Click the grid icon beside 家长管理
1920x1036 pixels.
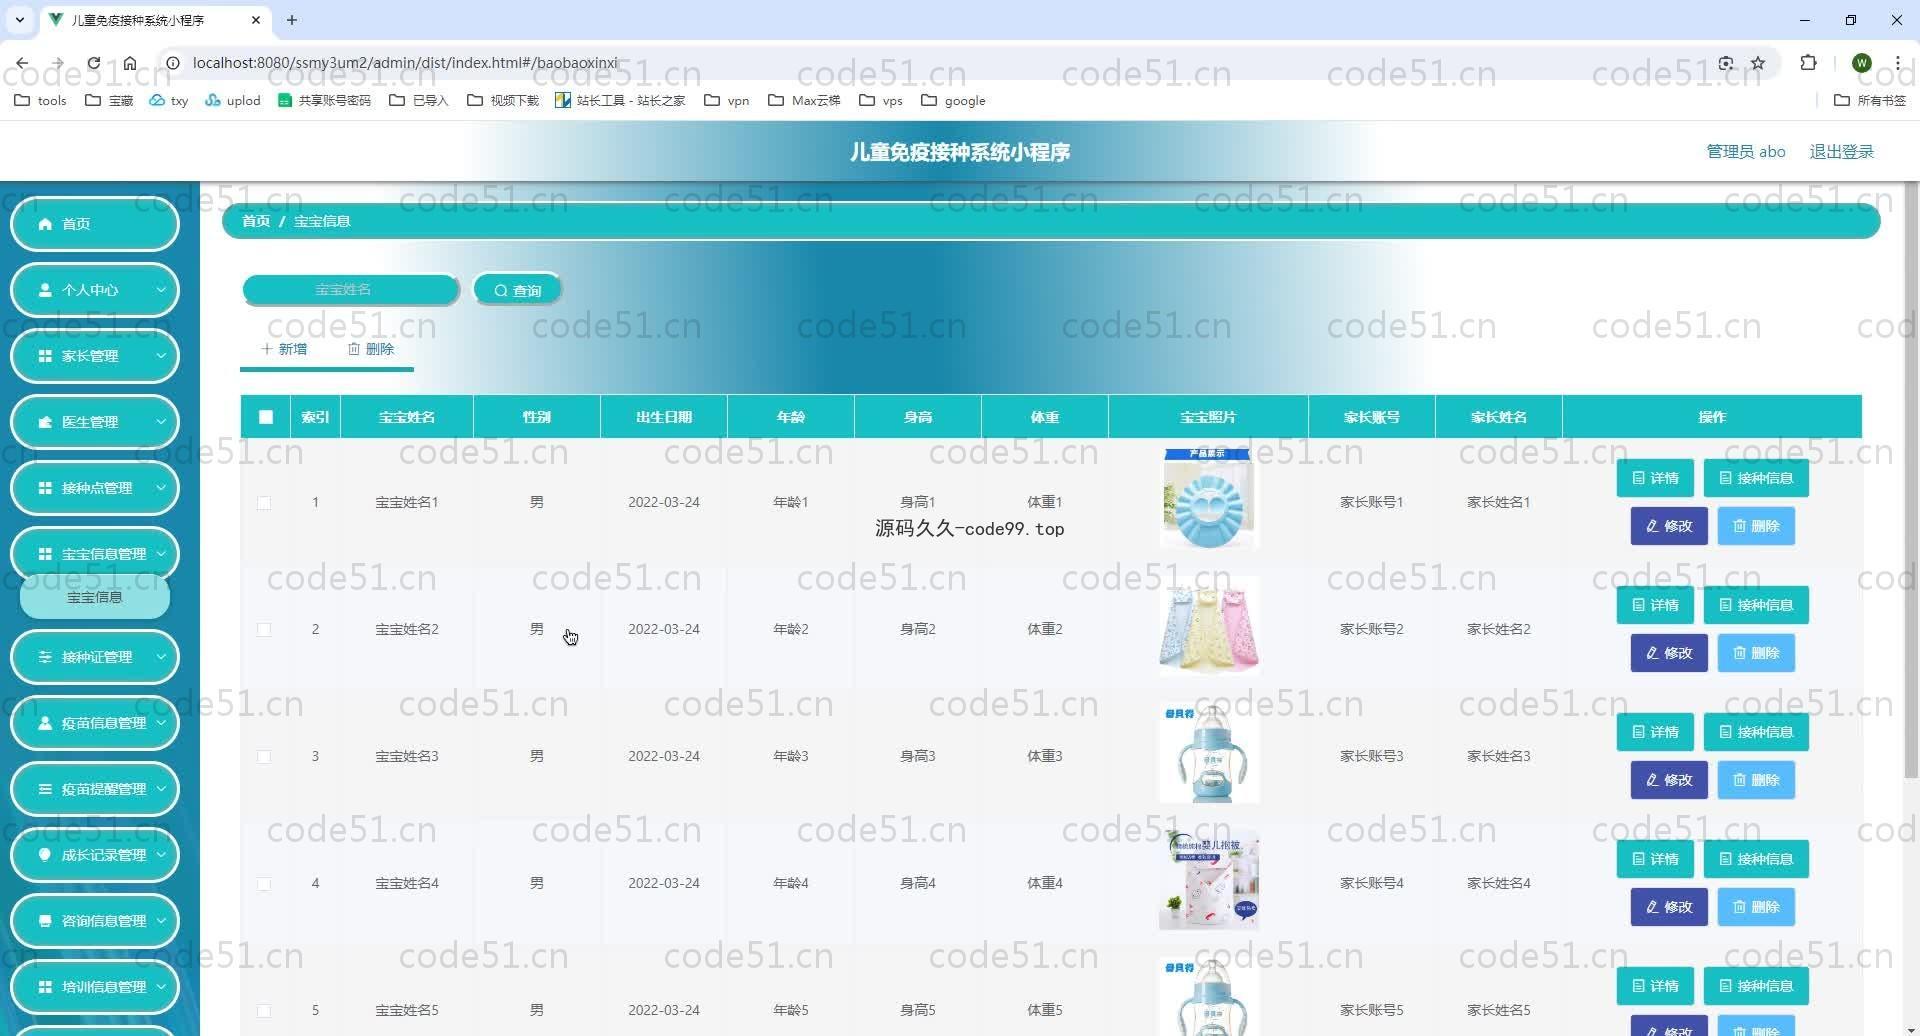click(45, 356)
